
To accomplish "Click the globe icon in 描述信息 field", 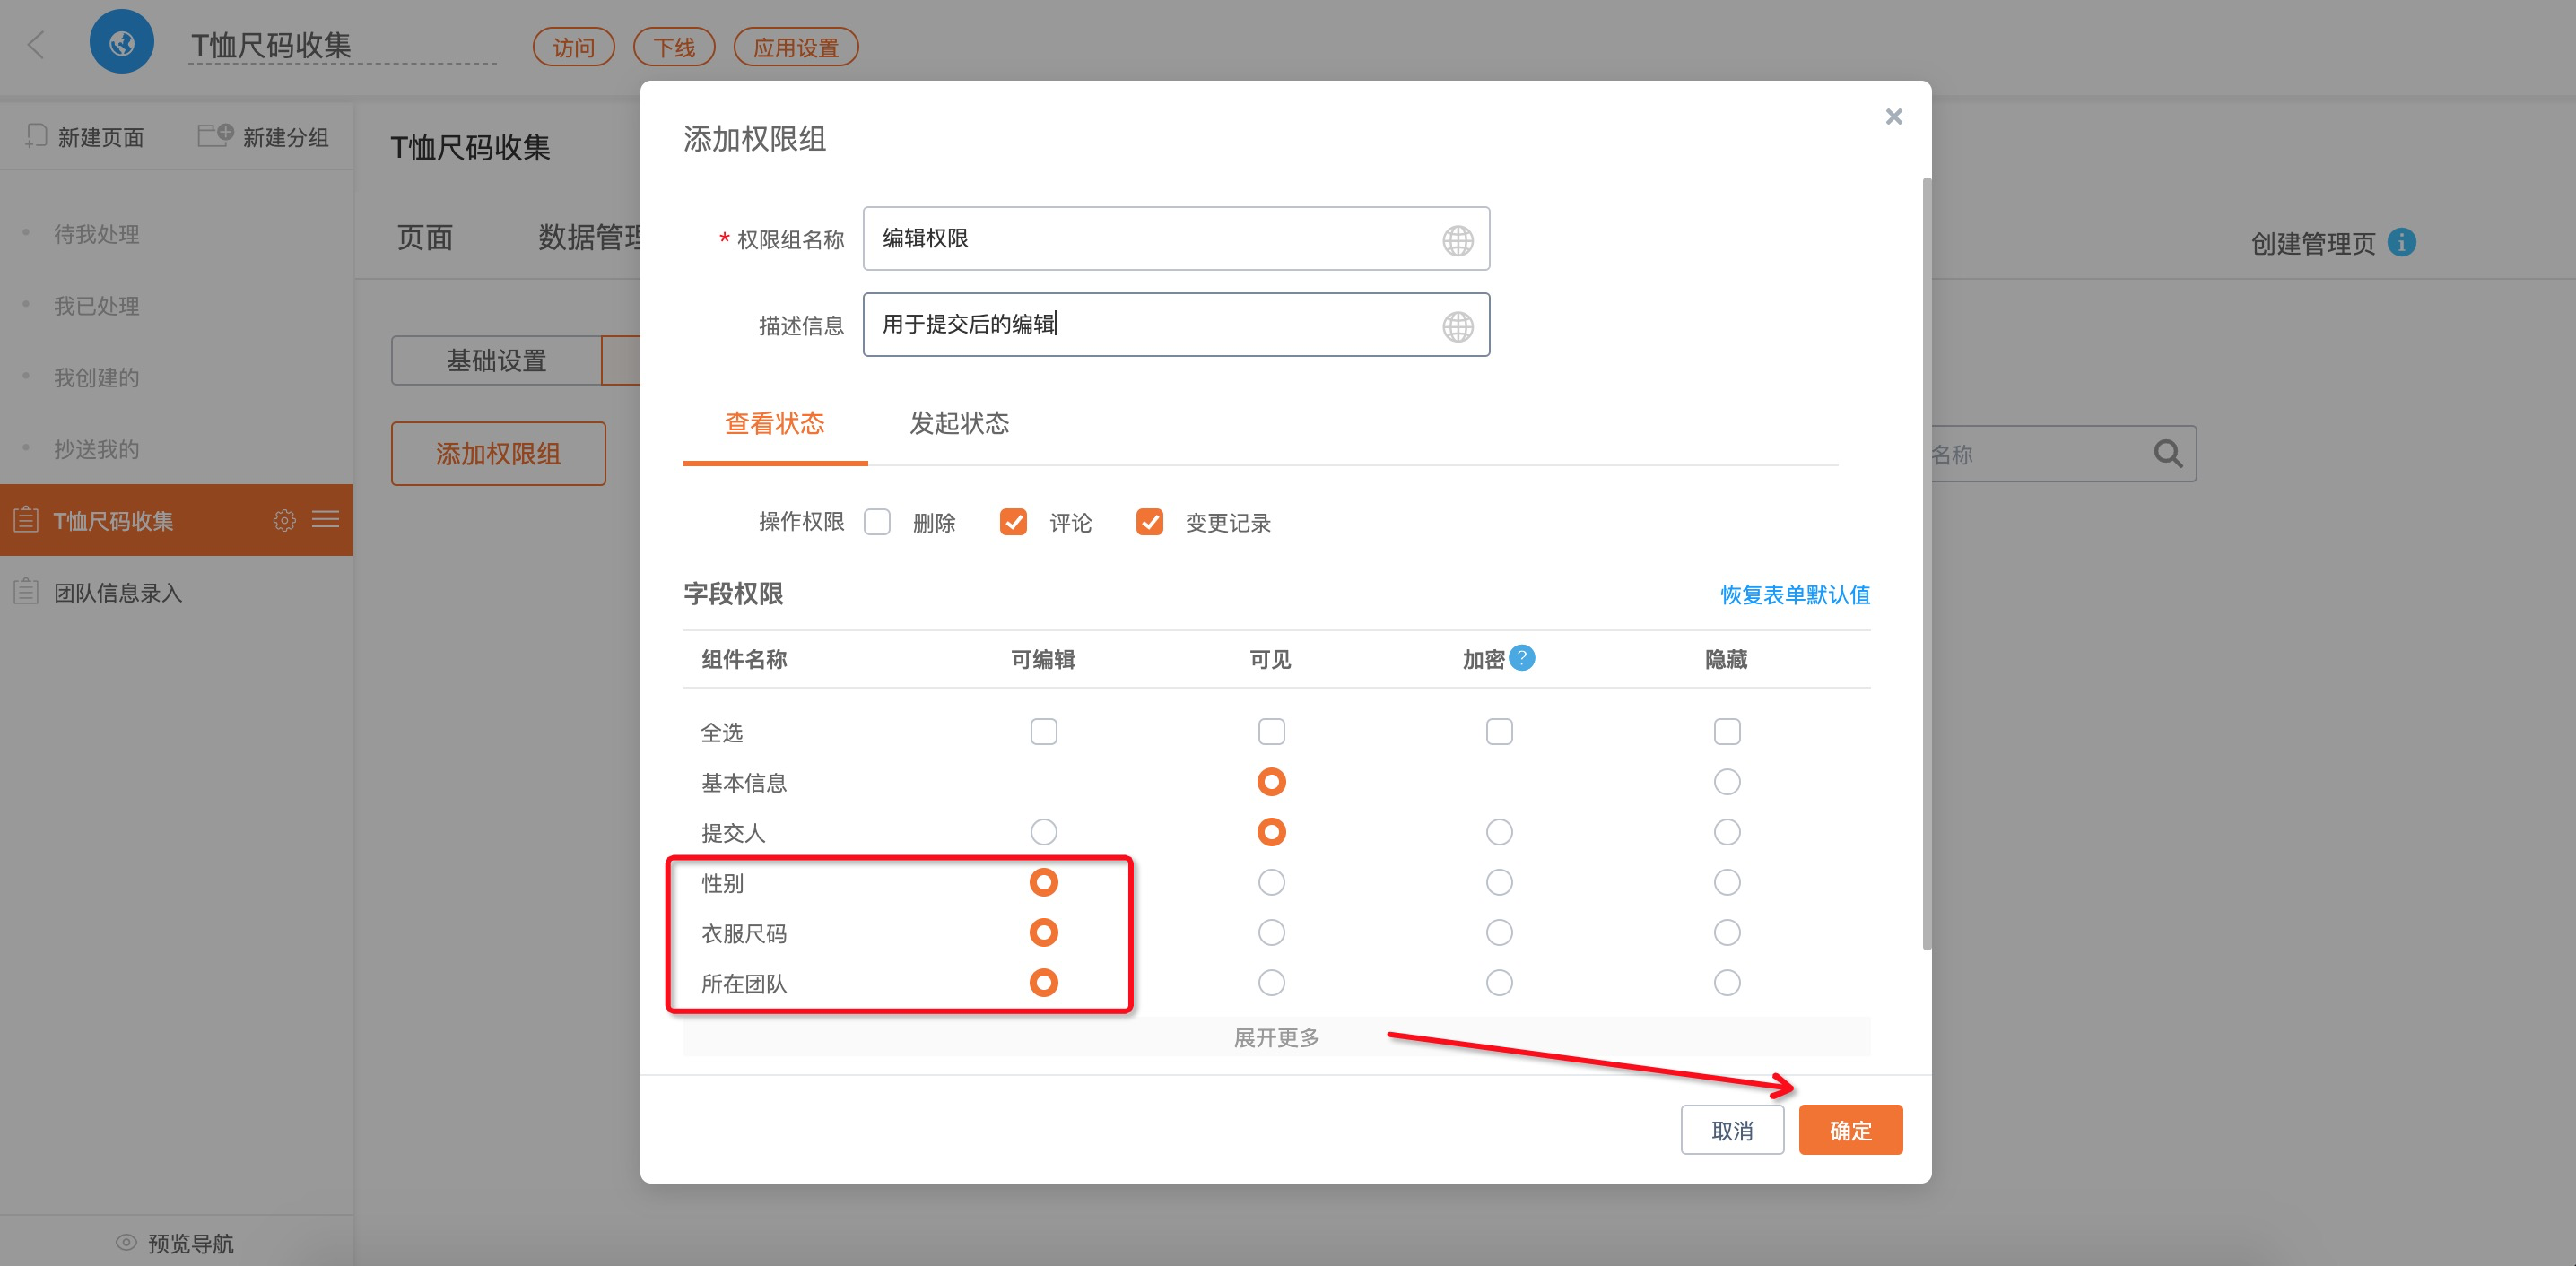I will coord(1457,326).
